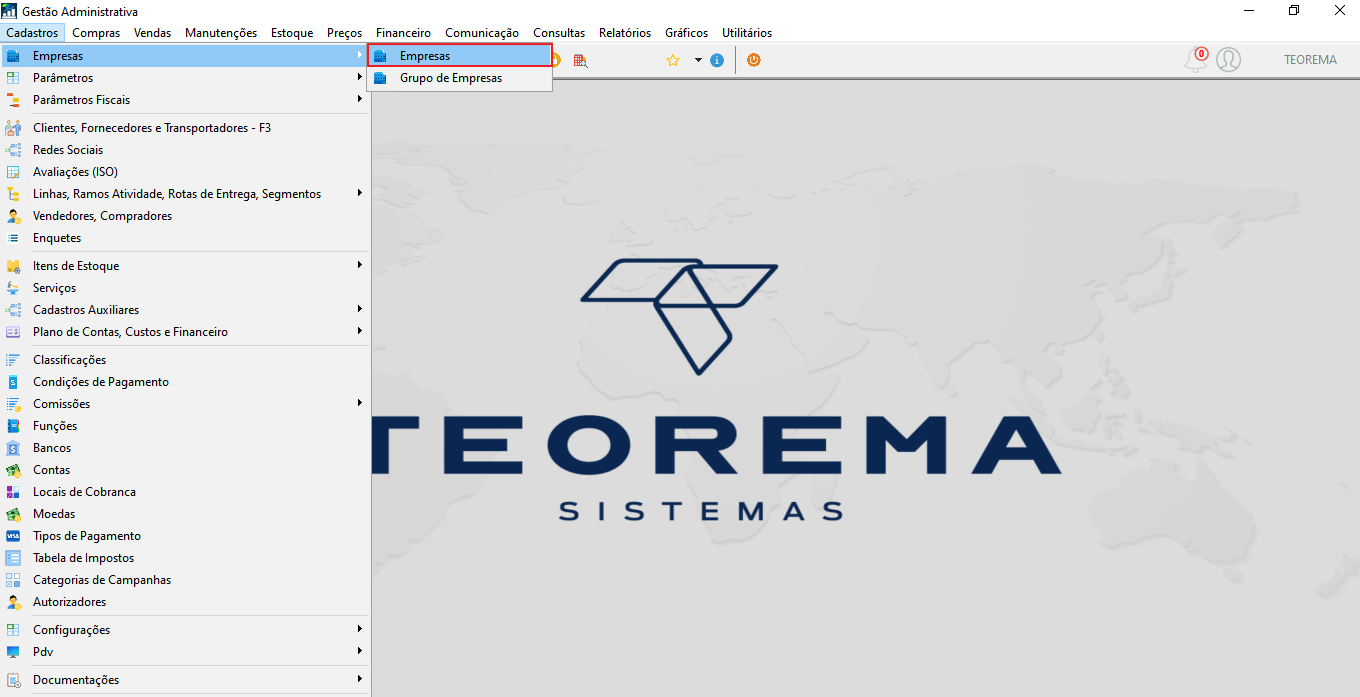
Task: Expand the Itens de Estoque submenu arrow
Action: [360, 265]
